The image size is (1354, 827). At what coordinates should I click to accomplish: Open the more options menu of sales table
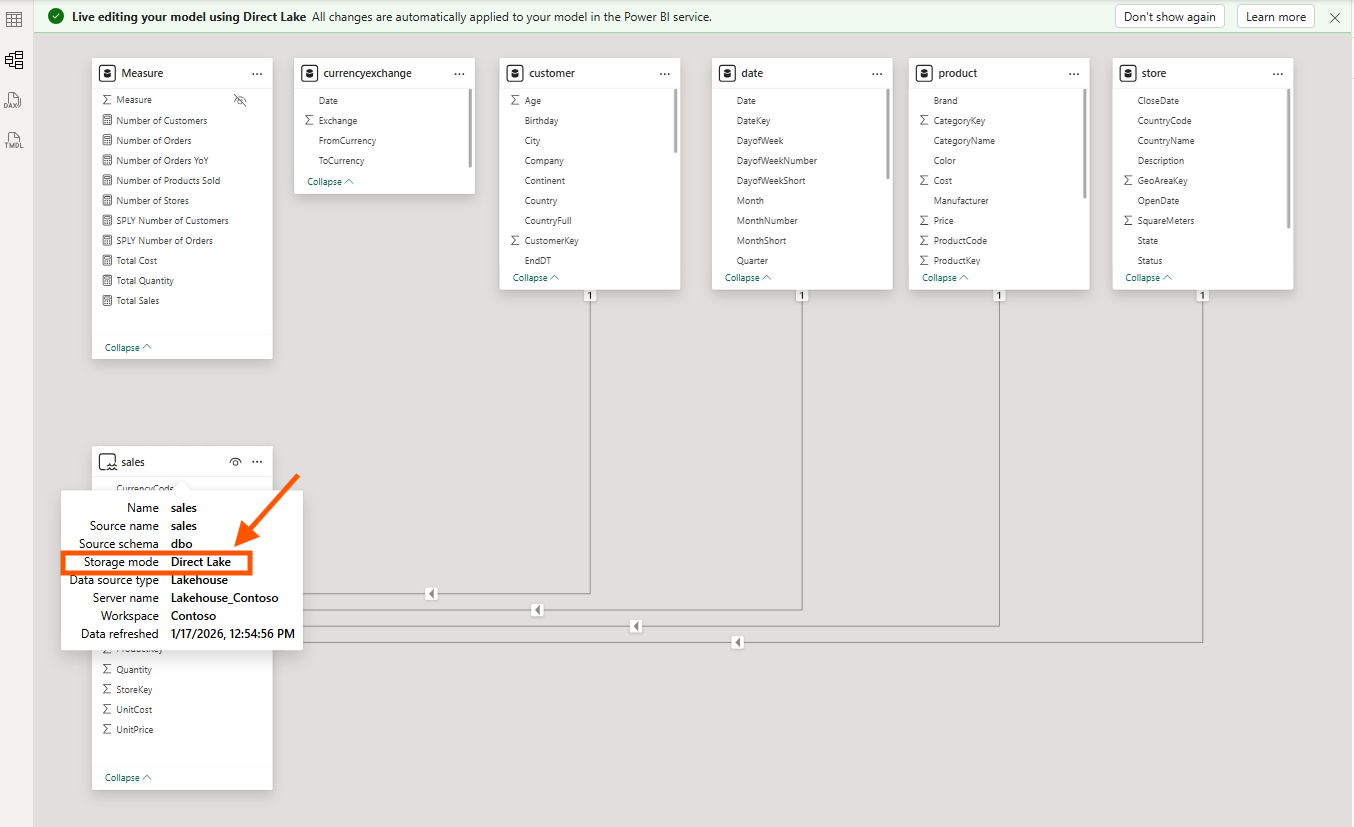tap(257, 462)
